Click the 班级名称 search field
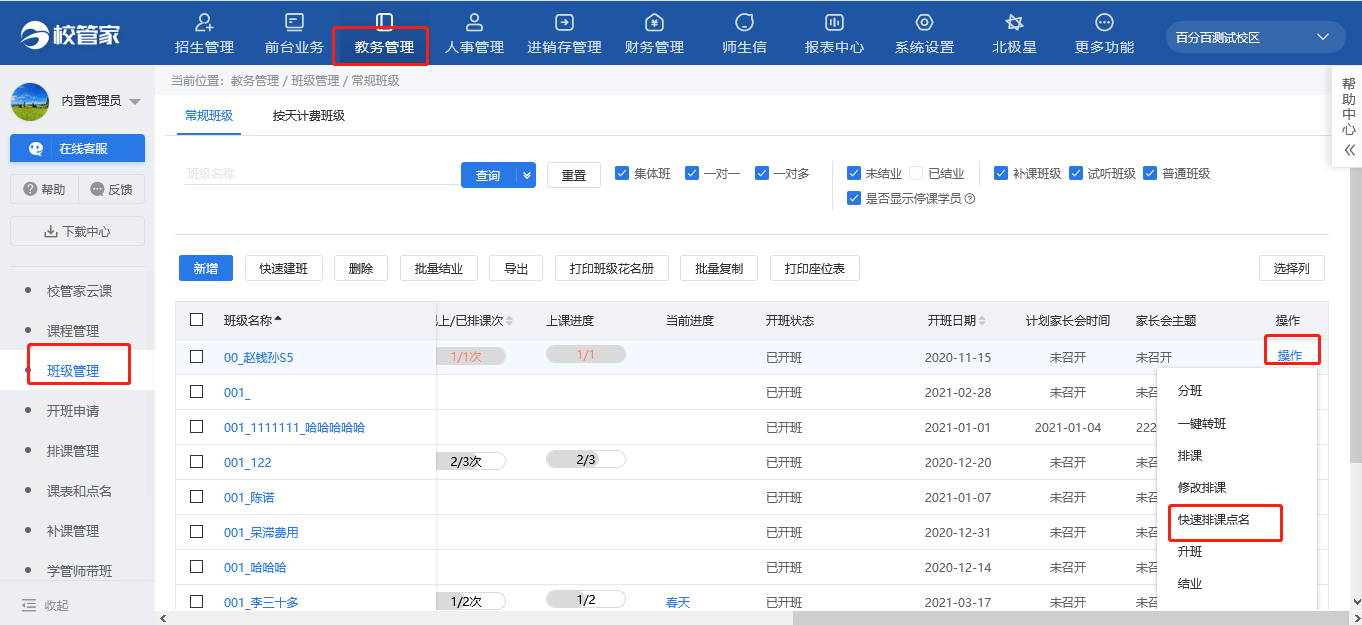 click(x=318, y=173)
